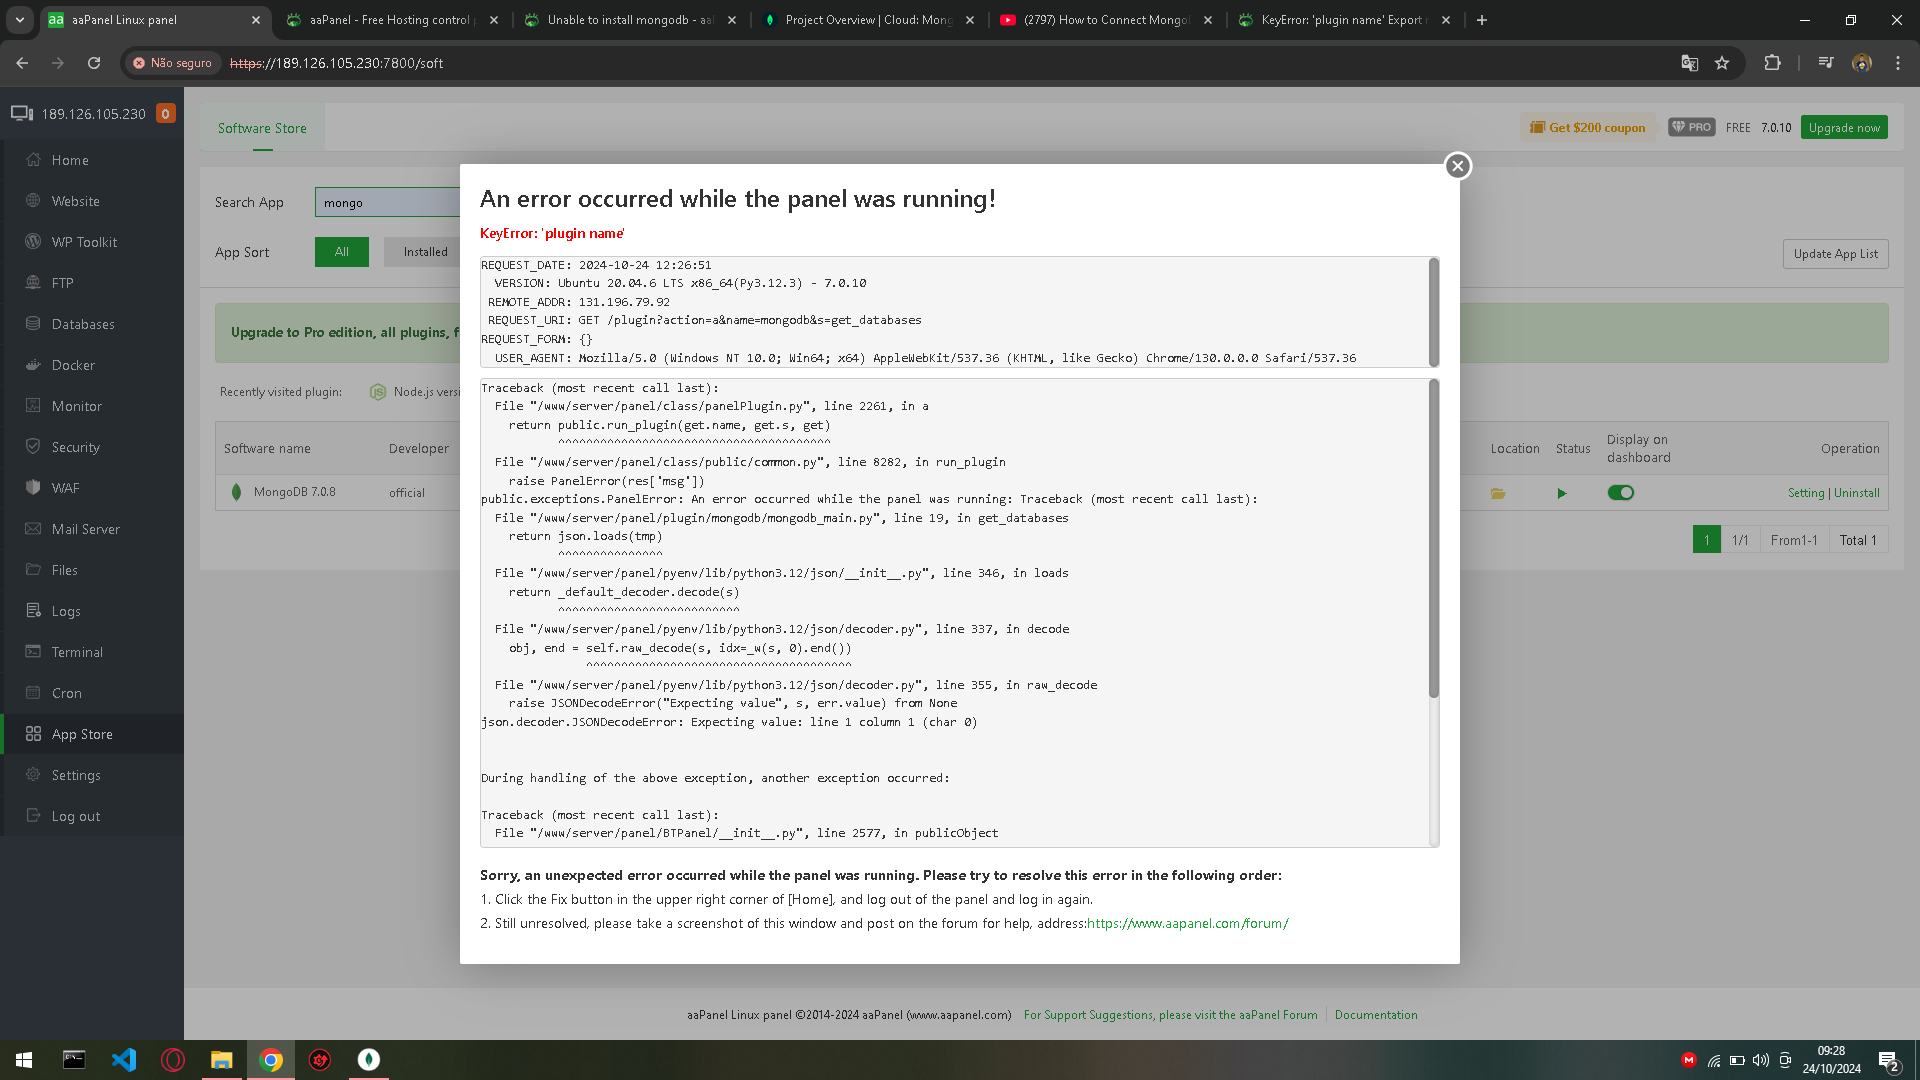
Task: Open the folder Location icon for MongoDB
Action: [1498, 493]
